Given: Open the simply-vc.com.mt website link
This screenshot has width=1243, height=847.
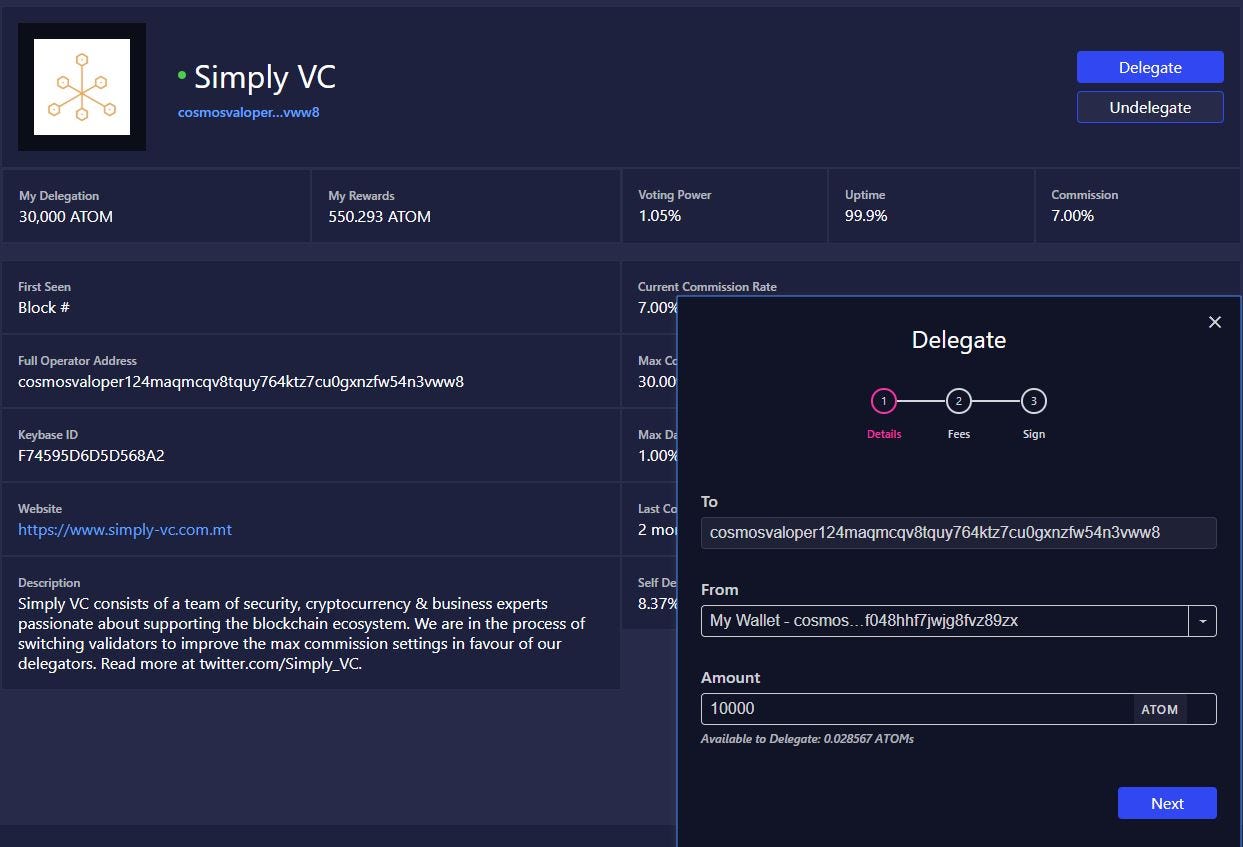Looking at the screenshot, I should click(125, 529).
